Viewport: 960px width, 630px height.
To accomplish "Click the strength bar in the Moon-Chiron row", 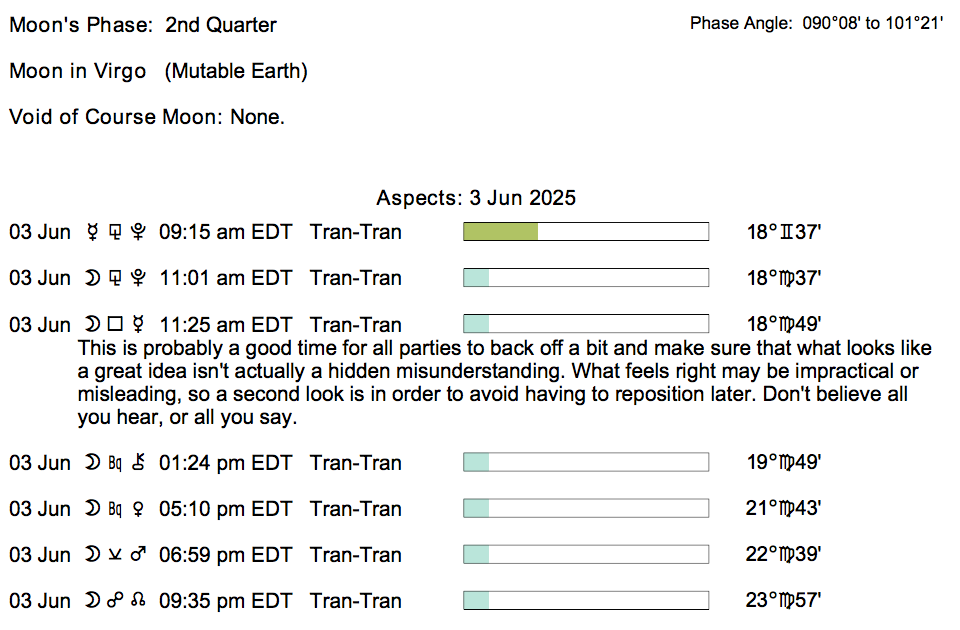I will coord(586,463).
